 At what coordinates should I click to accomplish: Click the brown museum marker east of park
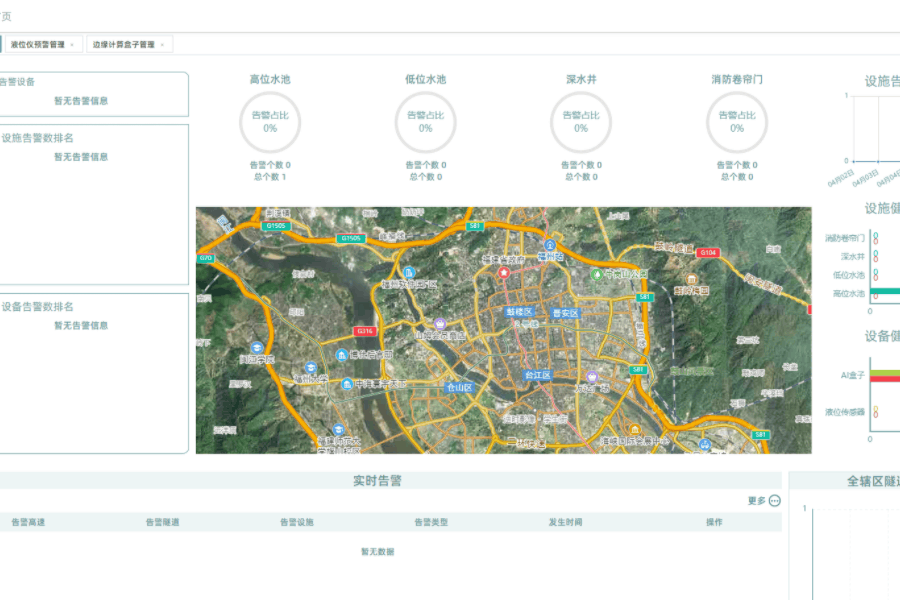692,280
